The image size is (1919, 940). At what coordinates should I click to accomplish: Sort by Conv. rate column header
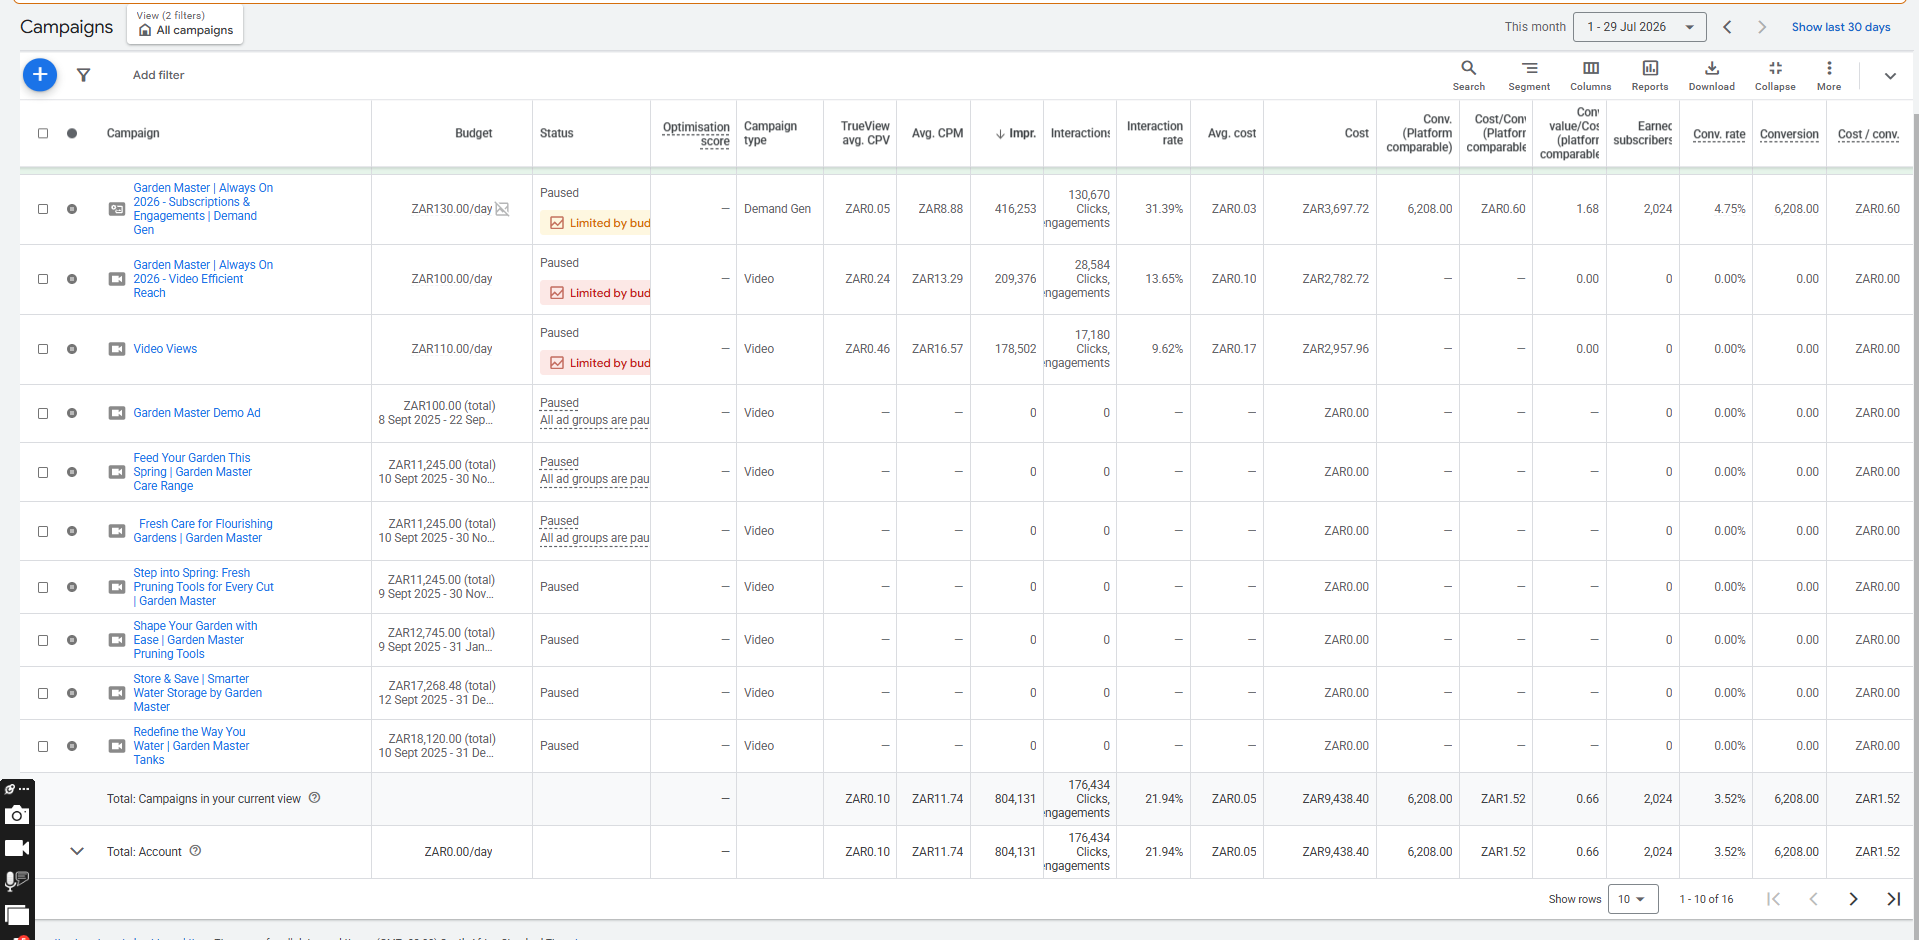(1719, 134)
